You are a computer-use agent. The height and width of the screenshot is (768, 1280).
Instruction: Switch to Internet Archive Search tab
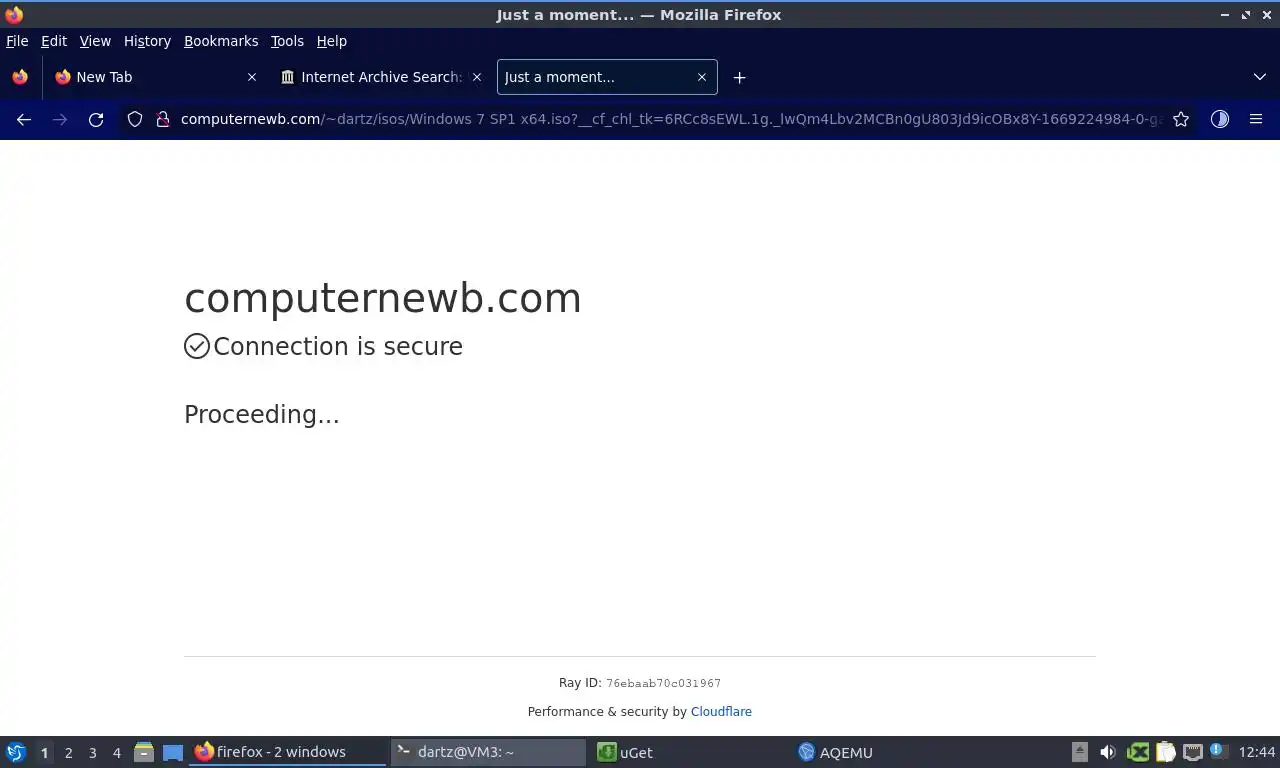381,77
